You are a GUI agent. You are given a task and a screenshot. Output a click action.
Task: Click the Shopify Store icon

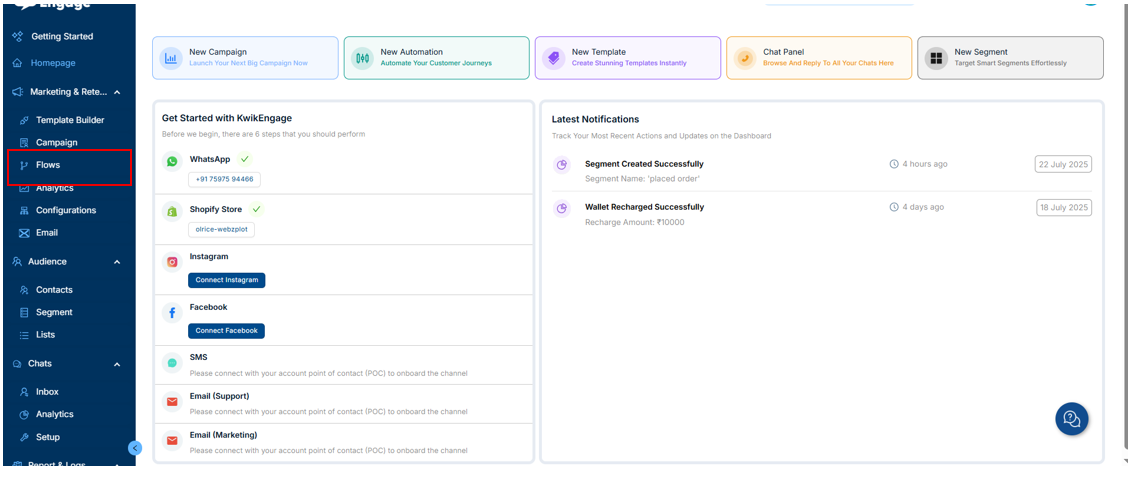(x=173, y=211)
